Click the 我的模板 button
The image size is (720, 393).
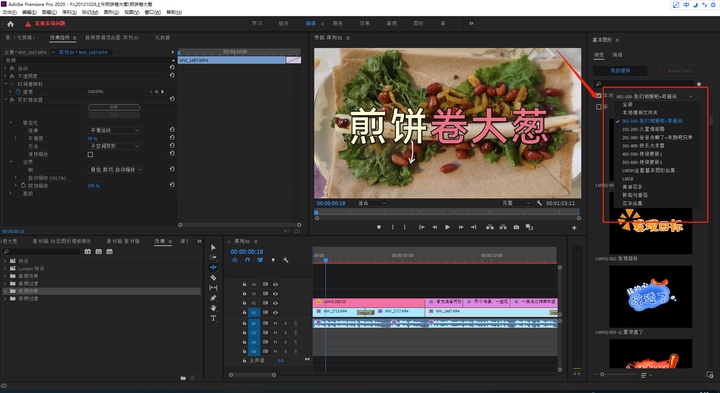(620, 71)
